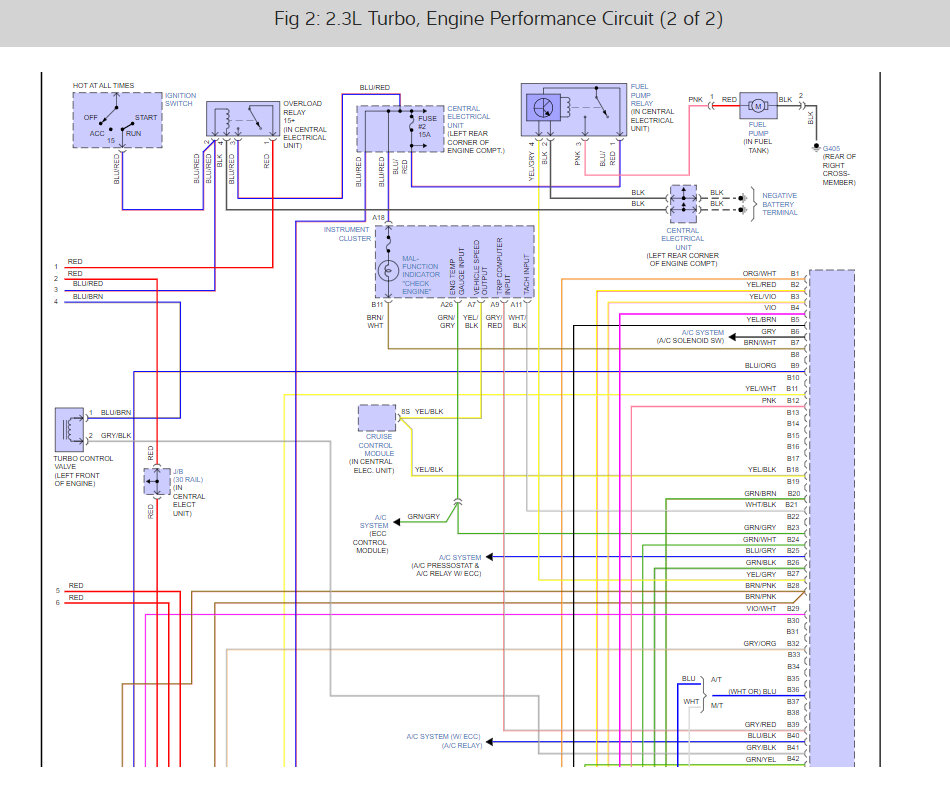Image resolution: width=950 pixels, height=790 pixels.
Task: Click the YEL/BLK B18 pin label
Action: point(774,470)
